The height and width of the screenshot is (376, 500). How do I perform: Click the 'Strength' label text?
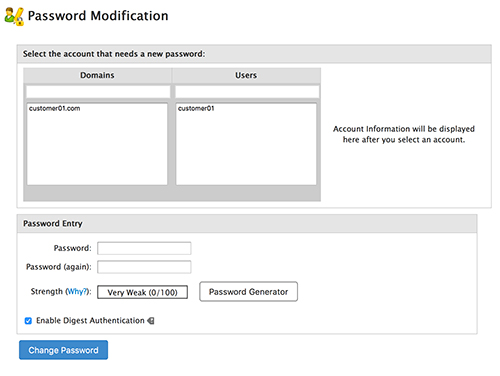point(47,291)
